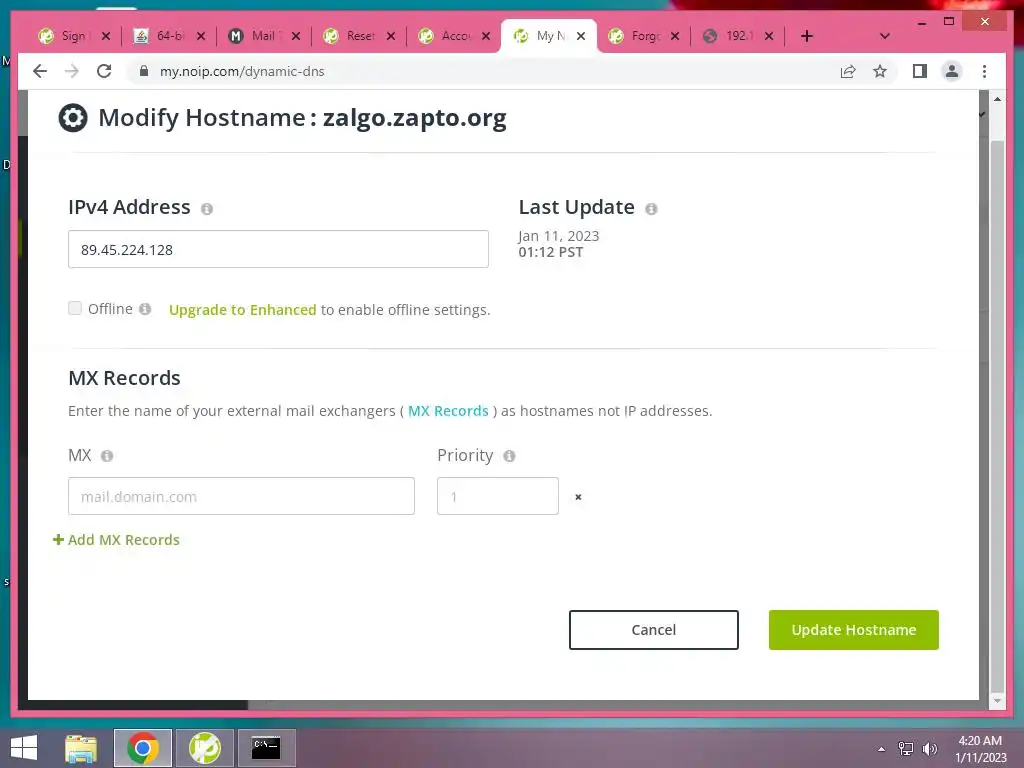1024x768 pixels.
Task: Toggle the Offline checkbox
Action: tap(75, 308)
